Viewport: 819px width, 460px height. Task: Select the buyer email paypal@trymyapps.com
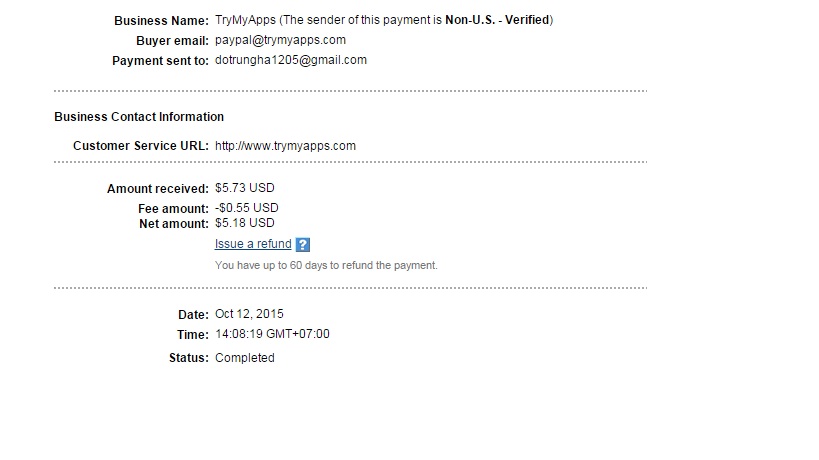(x=280, y=40)
